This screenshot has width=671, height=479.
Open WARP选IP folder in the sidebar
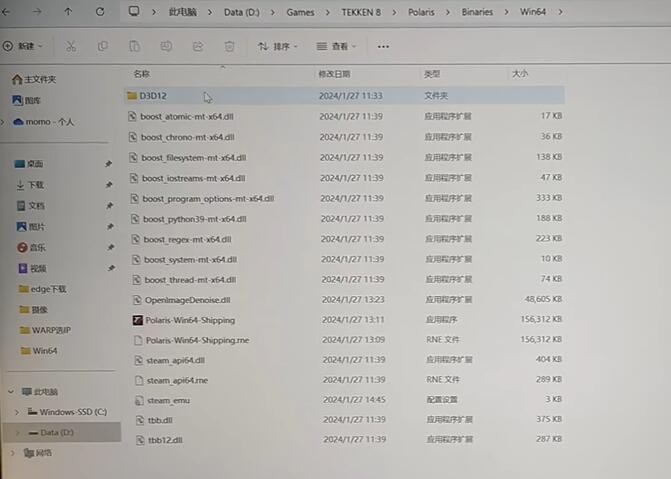pos(45,330)
